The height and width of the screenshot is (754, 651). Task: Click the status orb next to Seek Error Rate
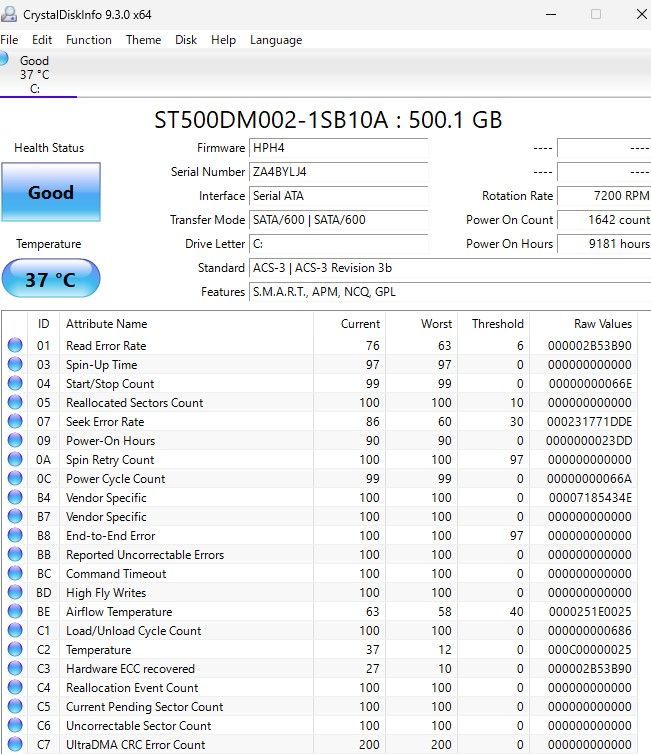click(15, 422)
